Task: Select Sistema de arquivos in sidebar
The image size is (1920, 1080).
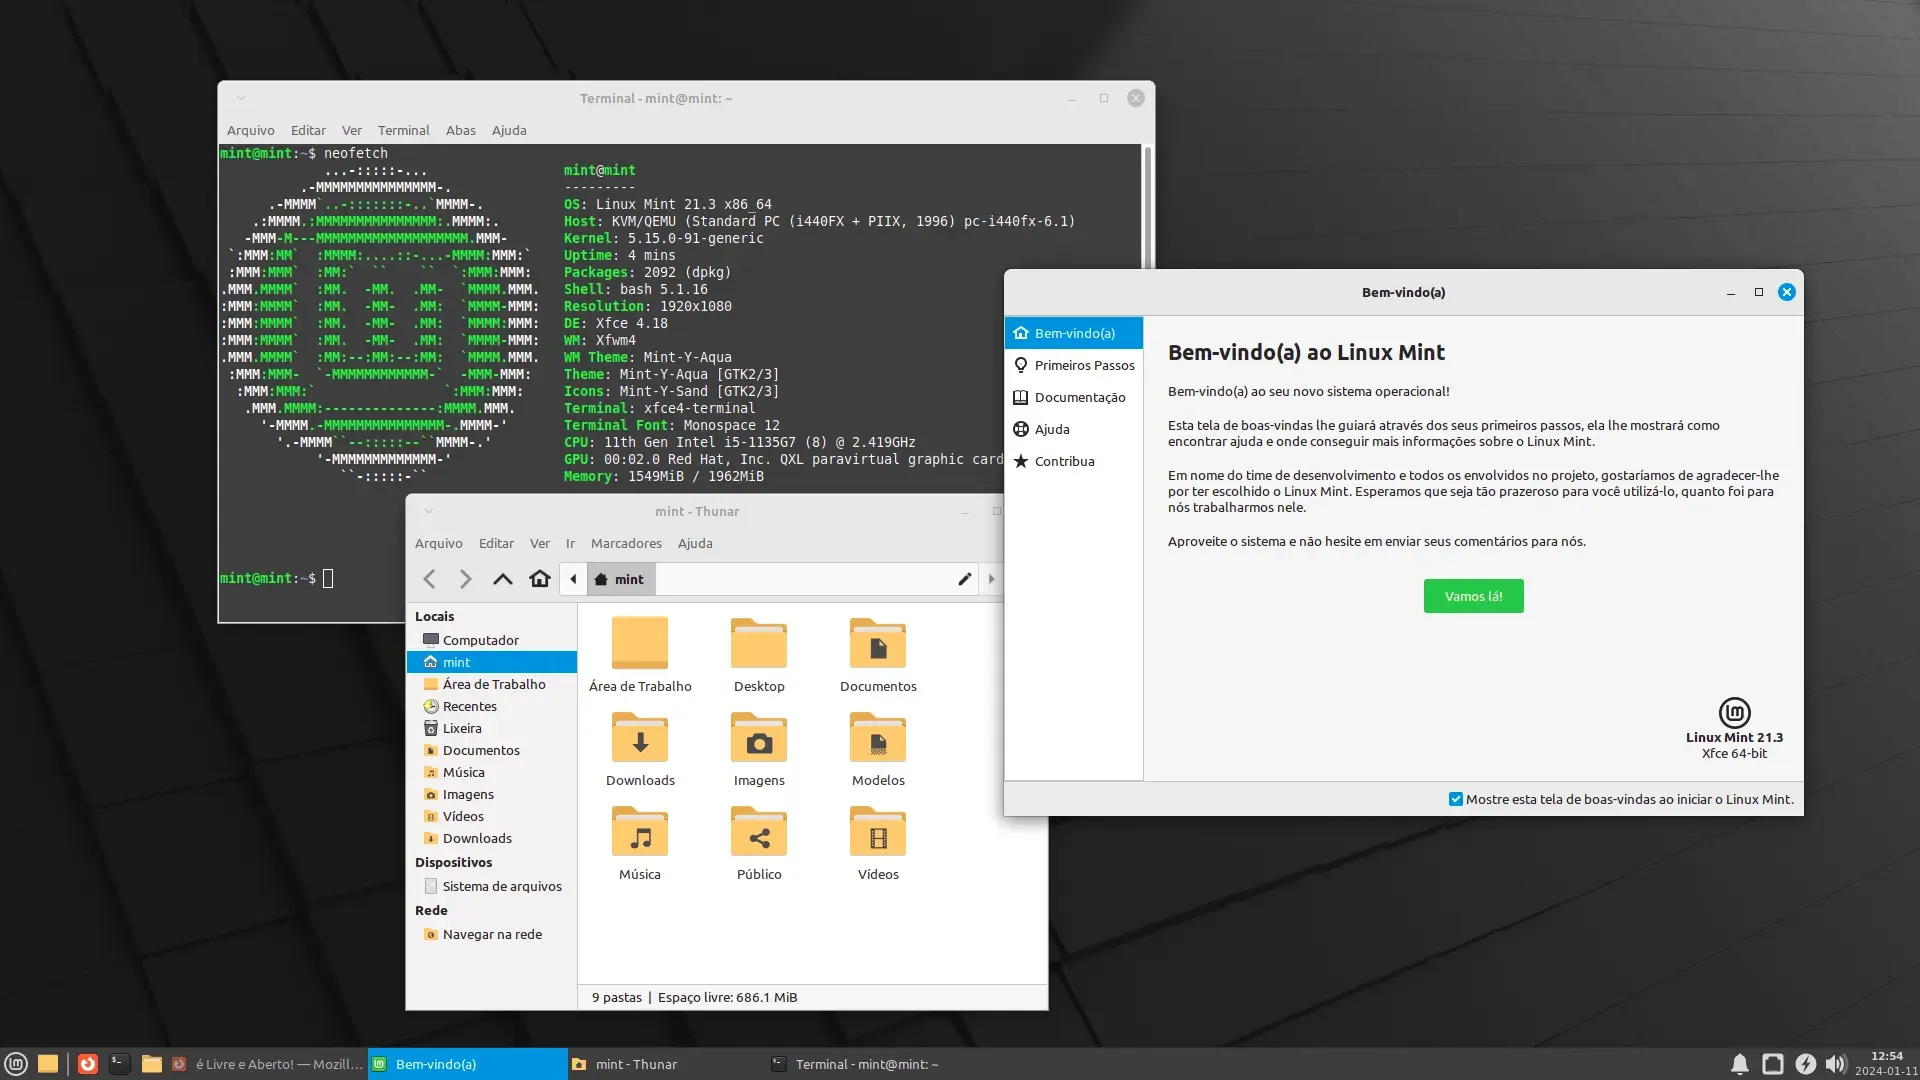Action: [492, 886]
